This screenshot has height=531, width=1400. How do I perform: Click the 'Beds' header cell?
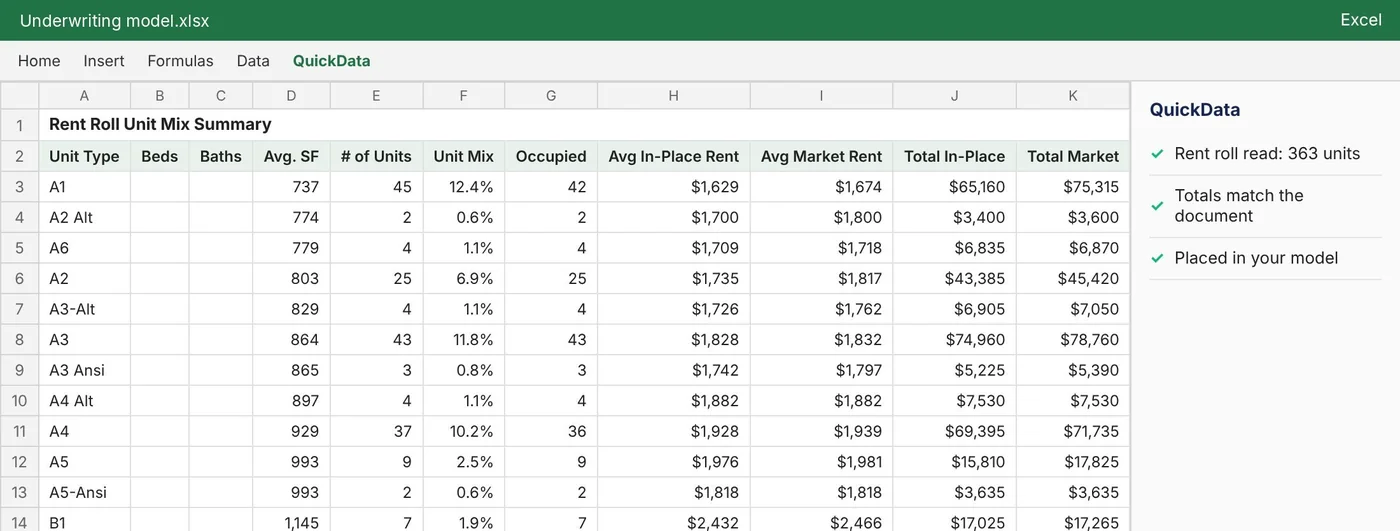click(x=159, y=156)
